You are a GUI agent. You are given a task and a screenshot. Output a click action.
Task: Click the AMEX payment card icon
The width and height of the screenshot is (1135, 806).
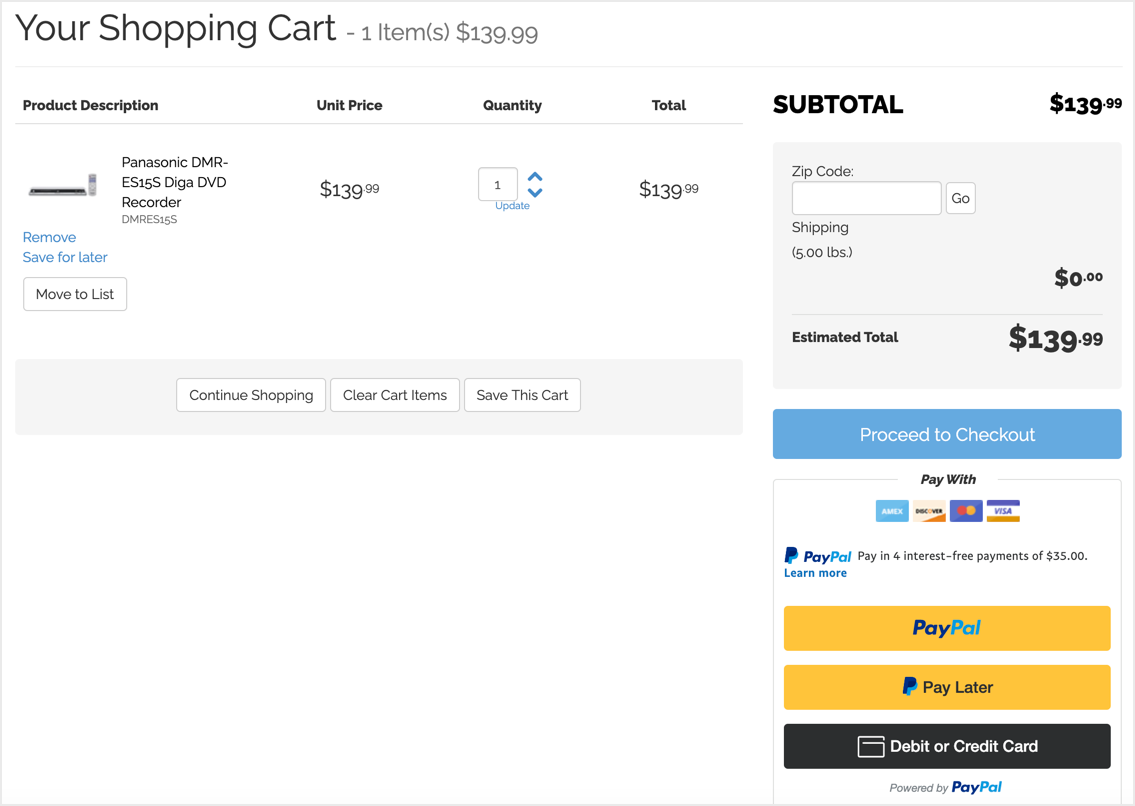pyautogui.click(x=892, y=510)
